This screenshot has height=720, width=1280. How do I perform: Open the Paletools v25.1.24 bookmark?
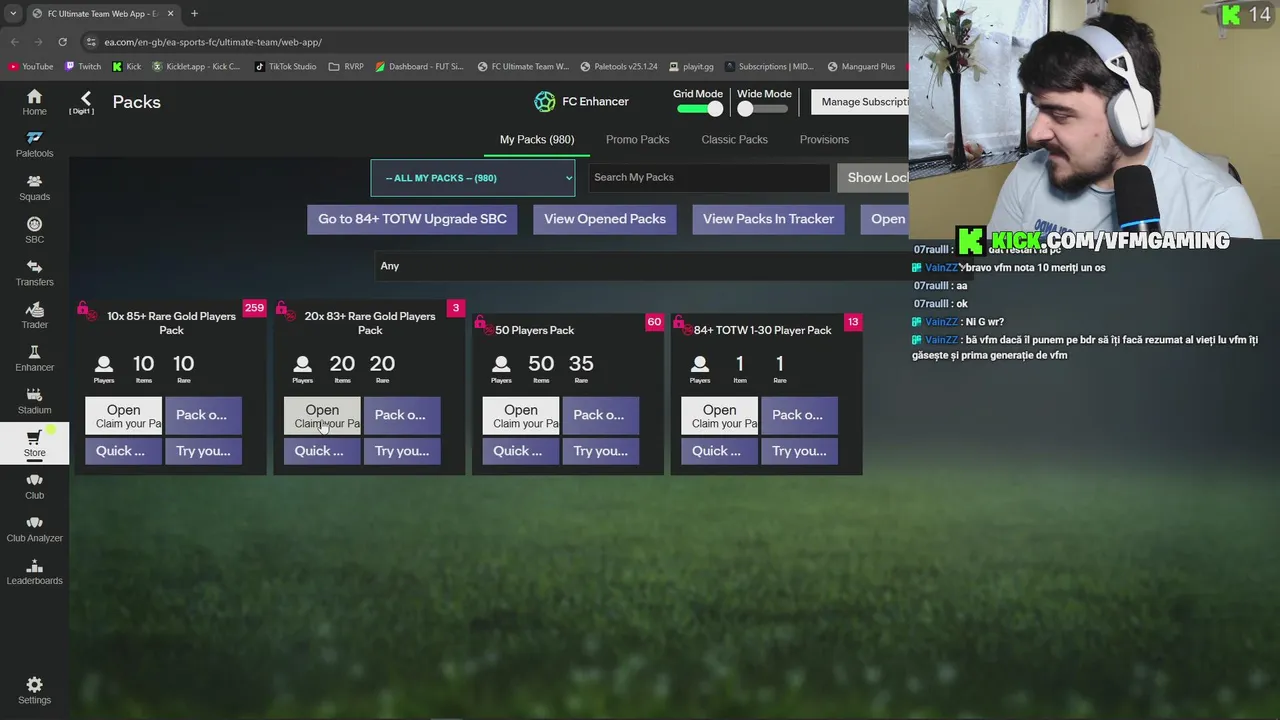pyautogui.click(x=618, y=67)
